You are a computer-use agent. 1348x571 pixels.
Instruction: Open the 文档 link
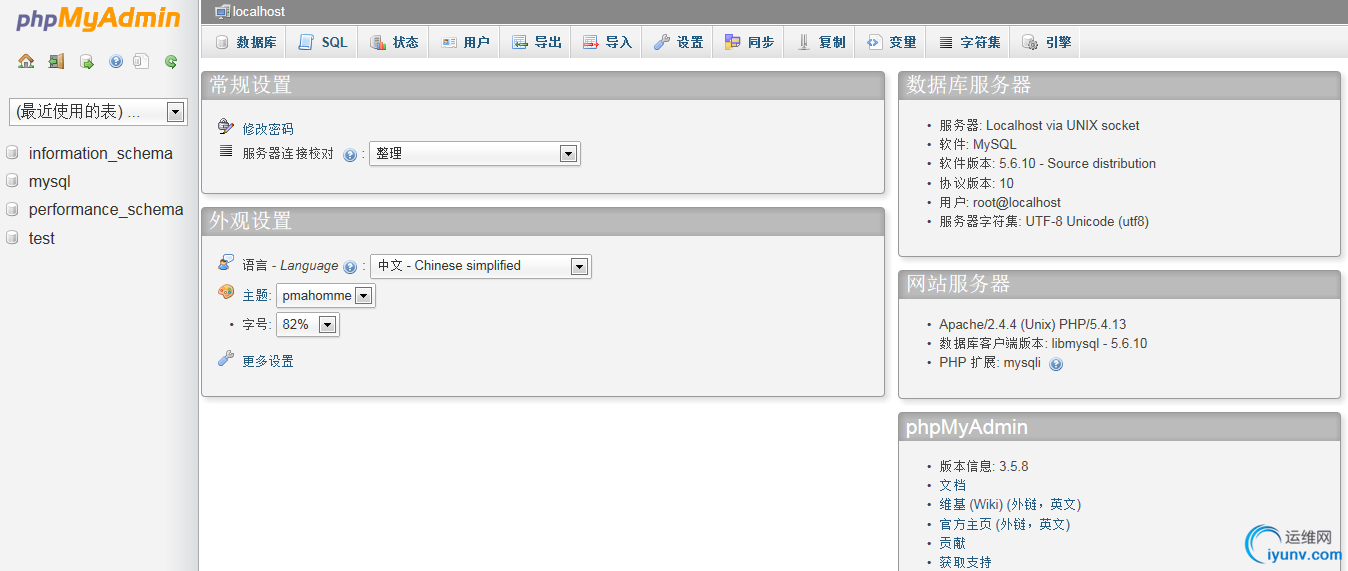coord(952,485)
